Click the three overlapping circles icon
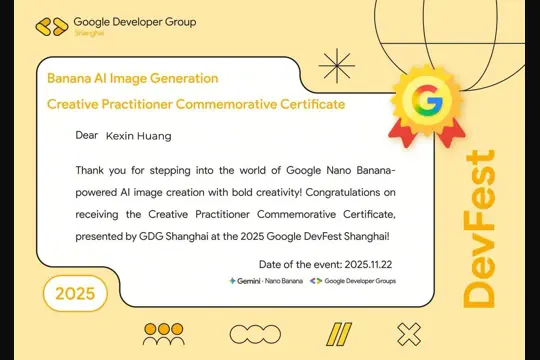Image resolution: width=540 pixels, height=360 pixels. pyautogui.click(x=255, y=334)
